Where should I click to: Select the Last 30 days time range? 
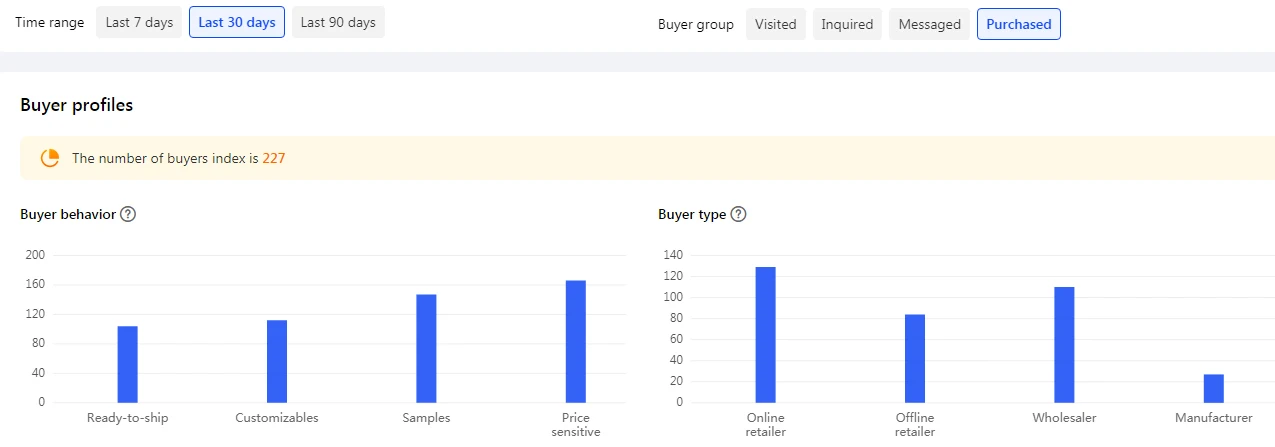coord(237,22)
